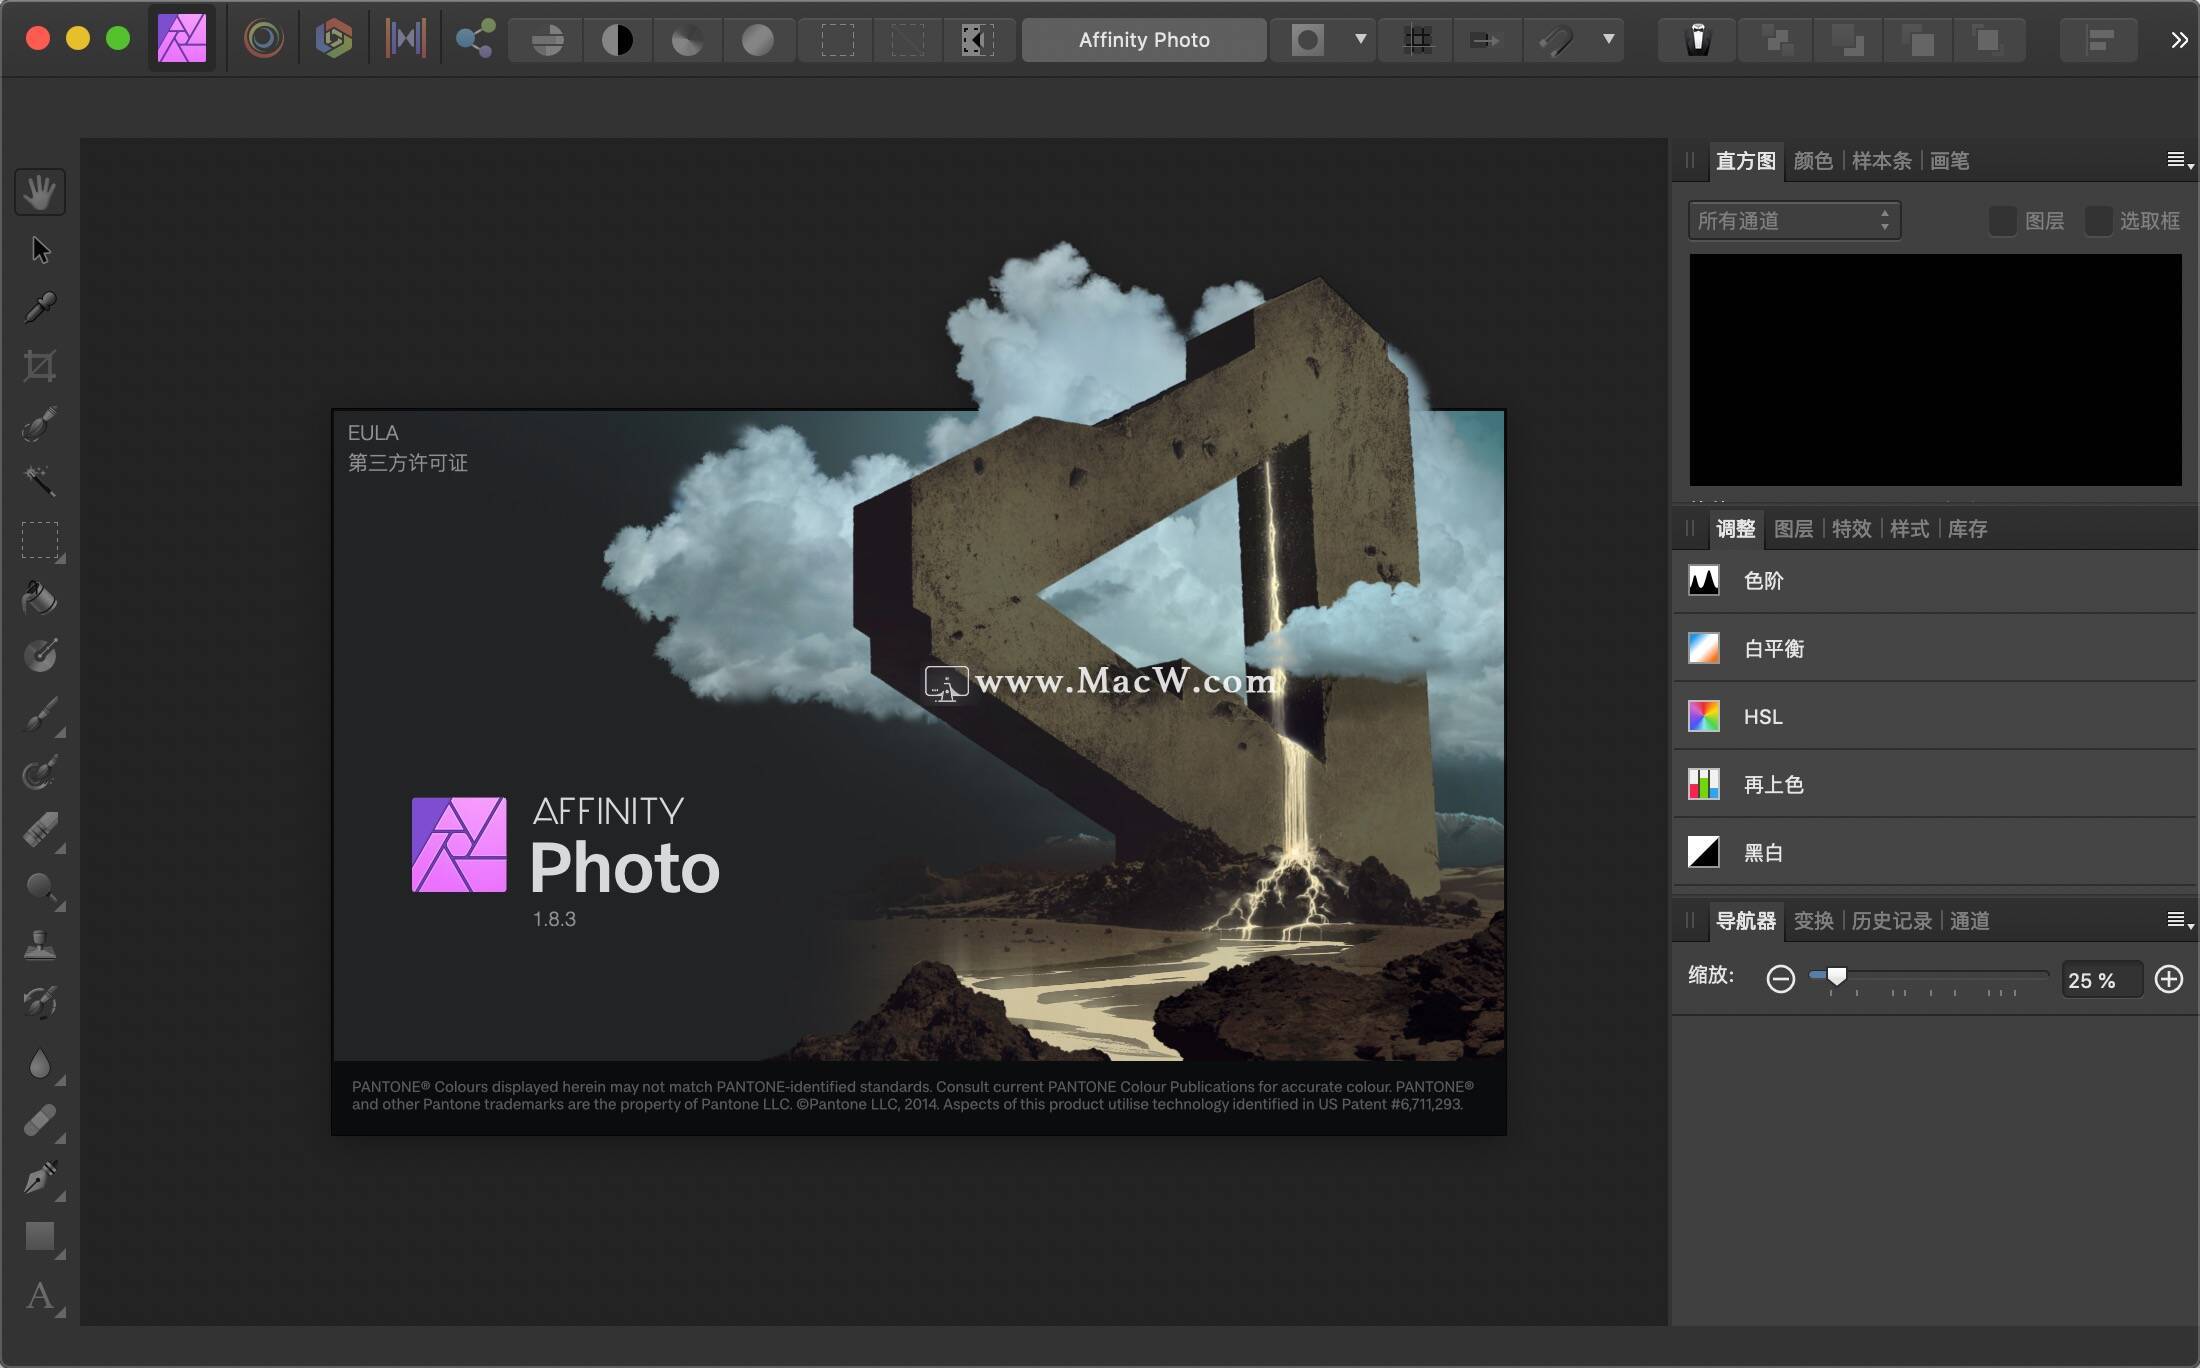
Task: Select the View (hand) tool
Action: coord(40,191)
